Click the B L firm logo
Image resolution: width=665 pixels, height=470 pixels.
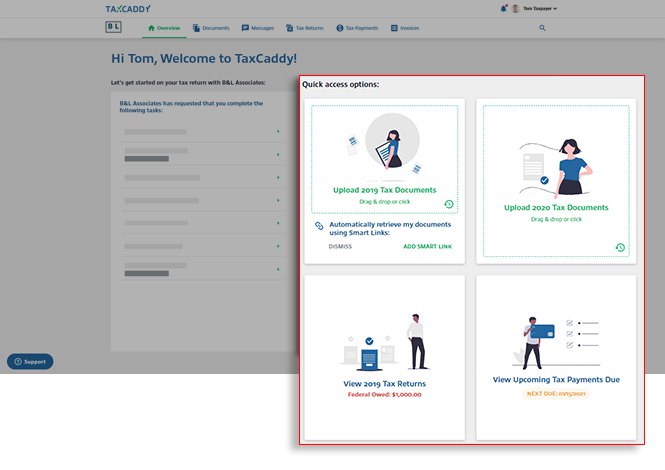pyautogui.click(x=113, y=27)
